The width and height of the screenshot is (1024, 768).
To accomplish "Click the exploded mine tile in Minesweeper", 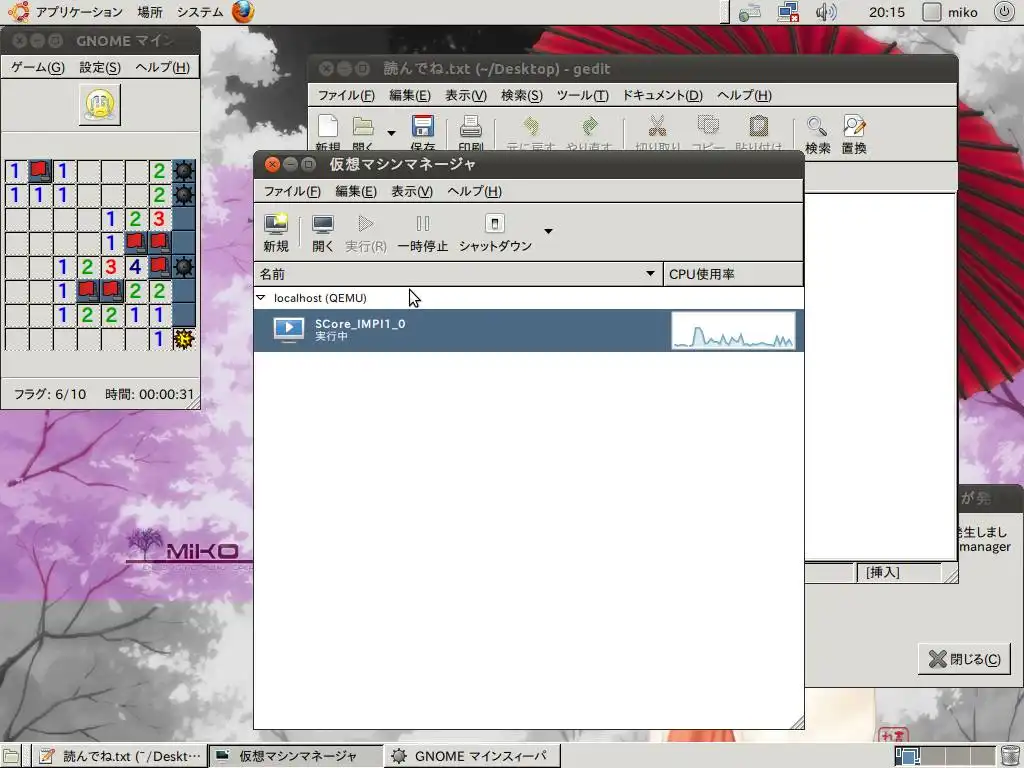I will coord(184,339).
